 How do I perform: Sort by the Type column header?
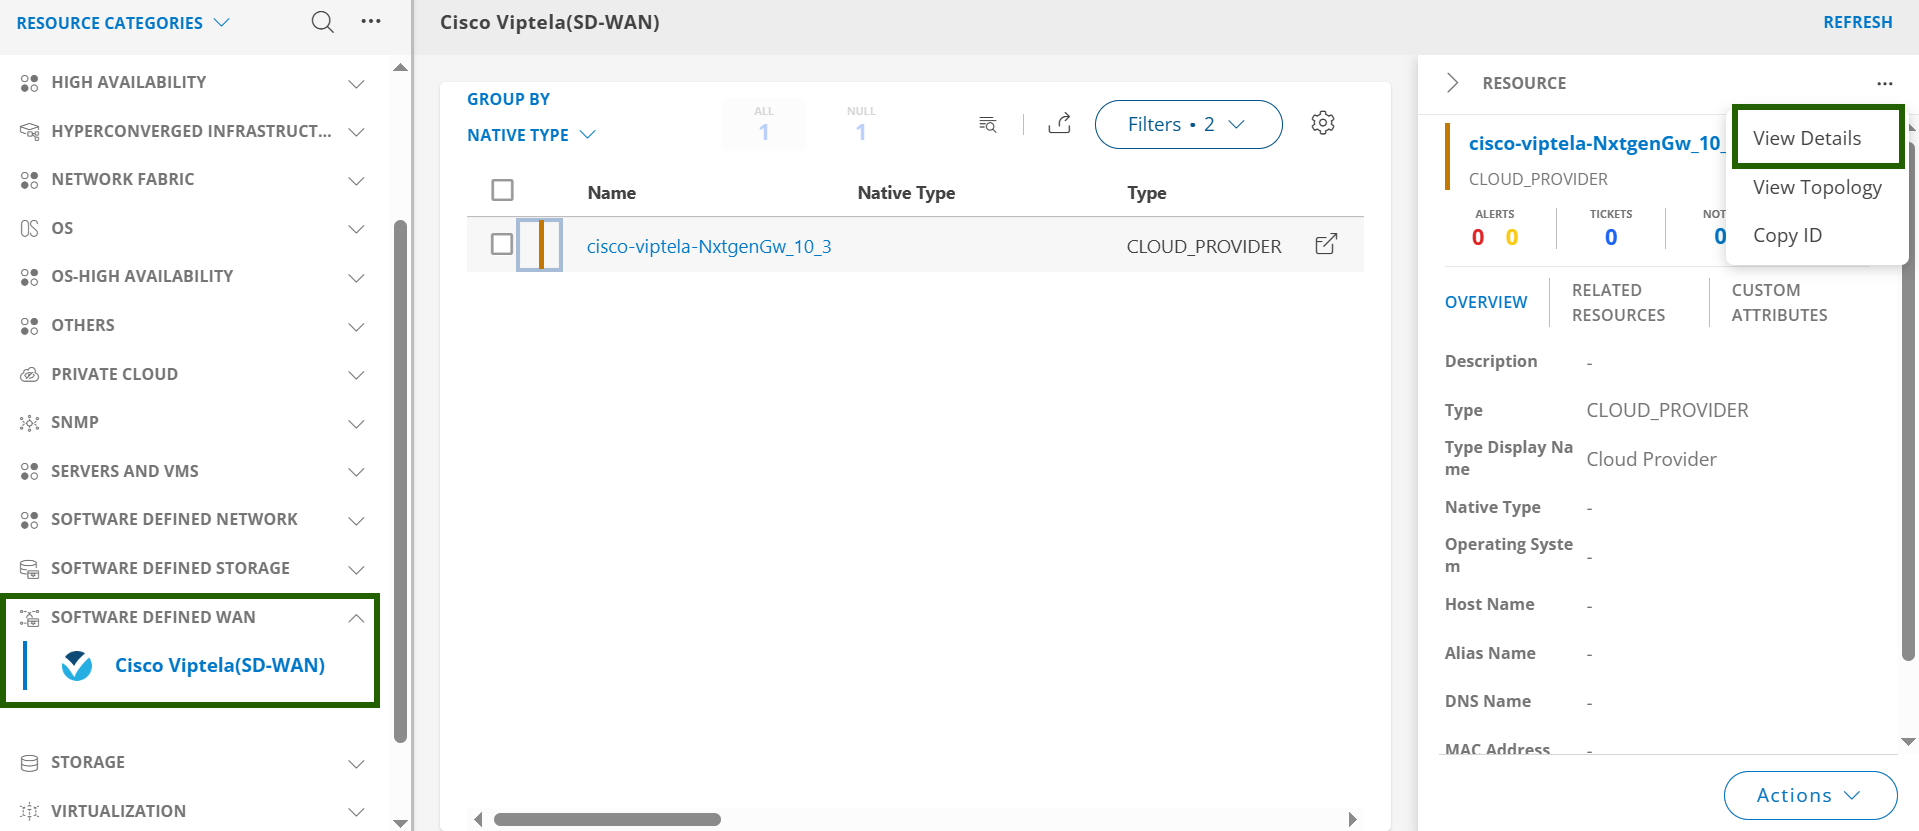(x=1147, y=193)
